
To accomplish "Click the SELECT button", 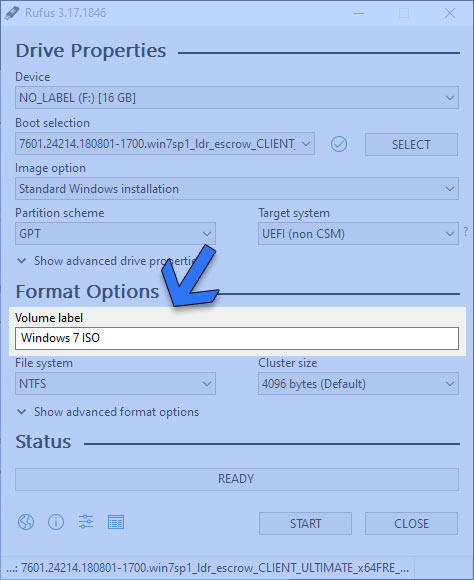I will tap(411, 144).
